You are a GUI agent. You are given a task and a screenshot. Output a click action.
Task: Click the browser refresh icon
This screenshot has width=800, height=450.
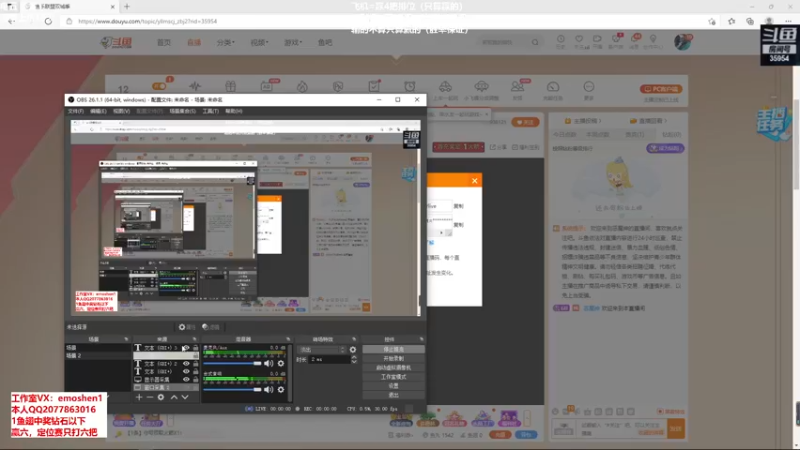pos(48,21)
